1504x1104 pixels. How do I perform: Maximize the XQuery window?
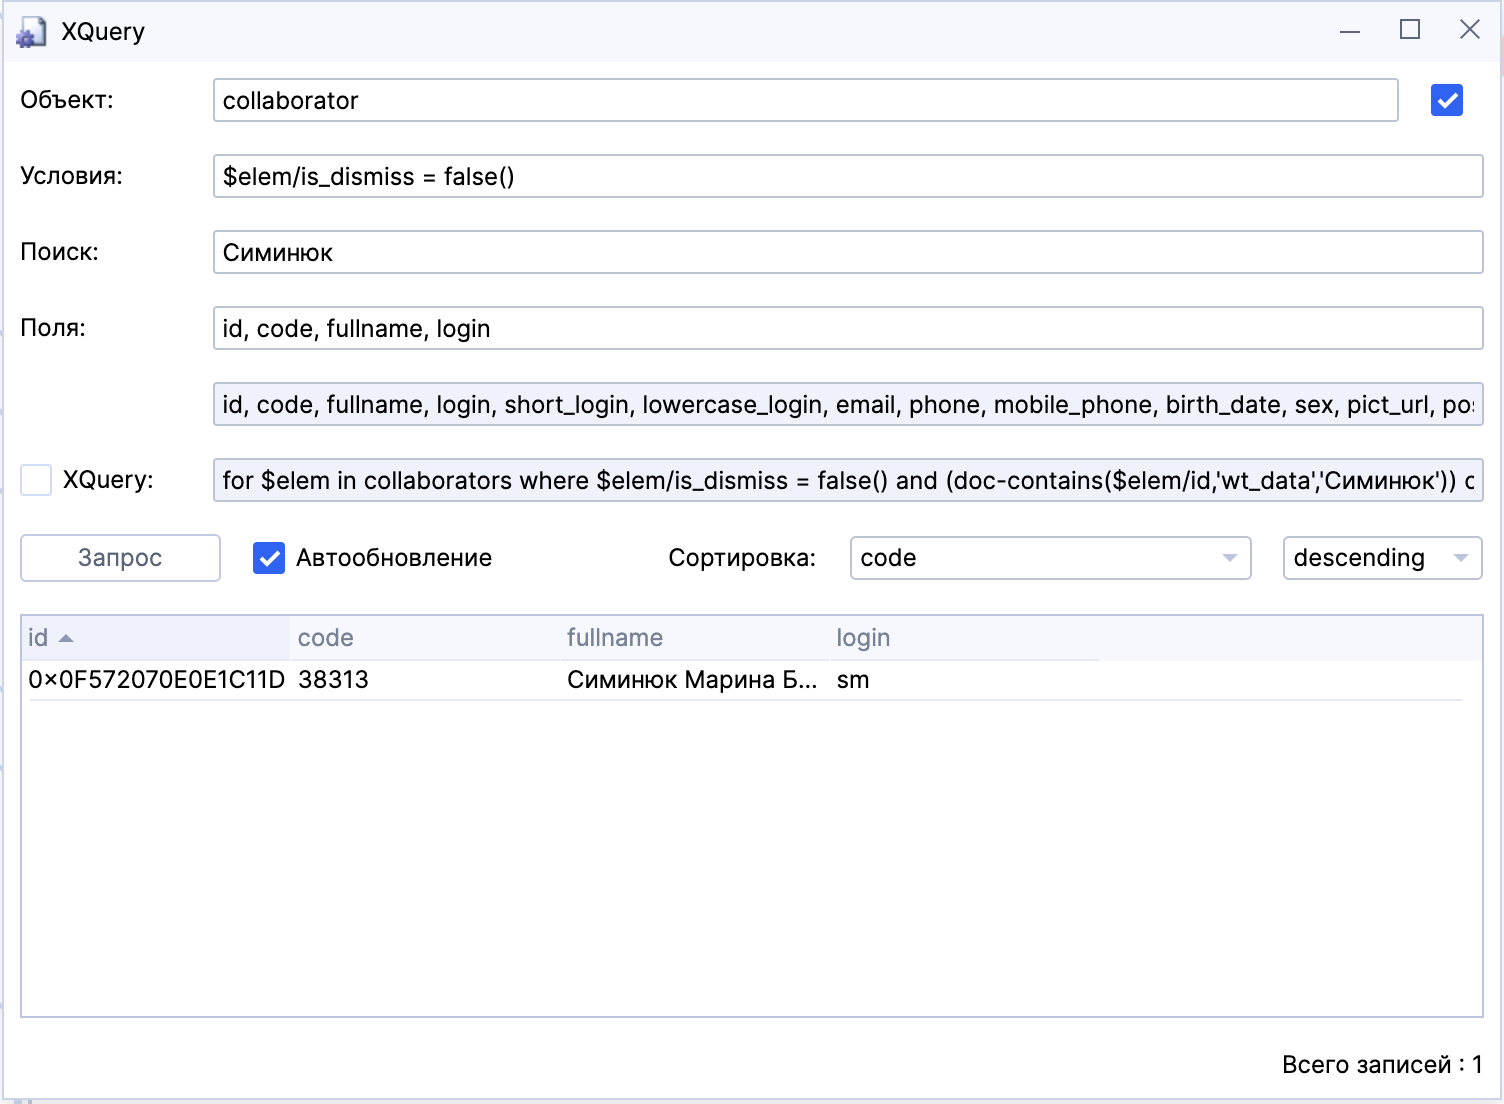point(1410,30)
